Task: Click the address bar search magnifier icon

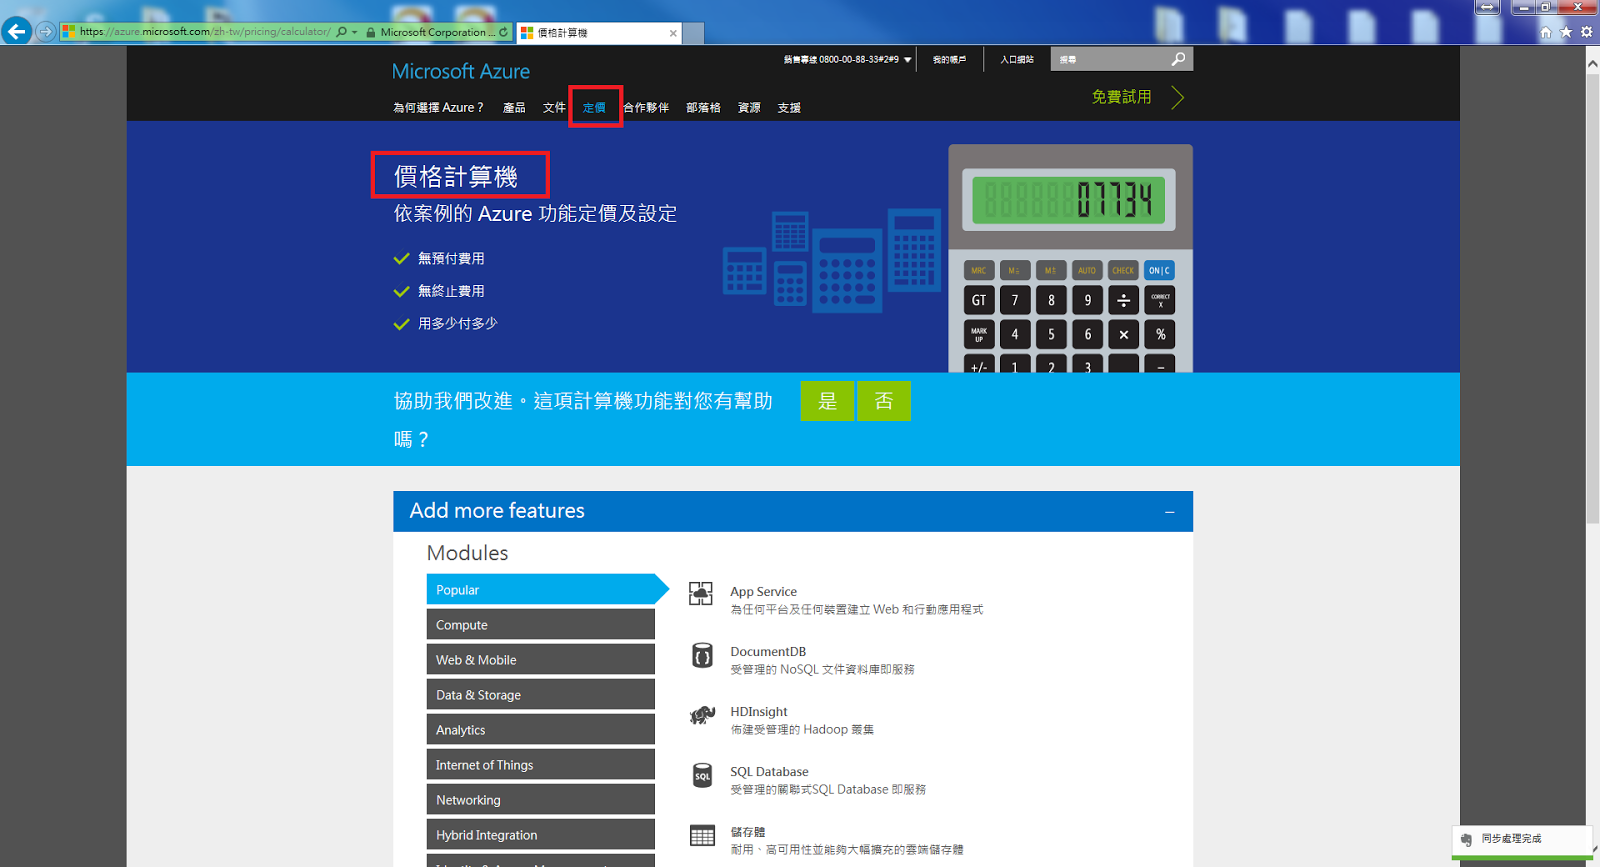Action: click(x=341, y=32)
